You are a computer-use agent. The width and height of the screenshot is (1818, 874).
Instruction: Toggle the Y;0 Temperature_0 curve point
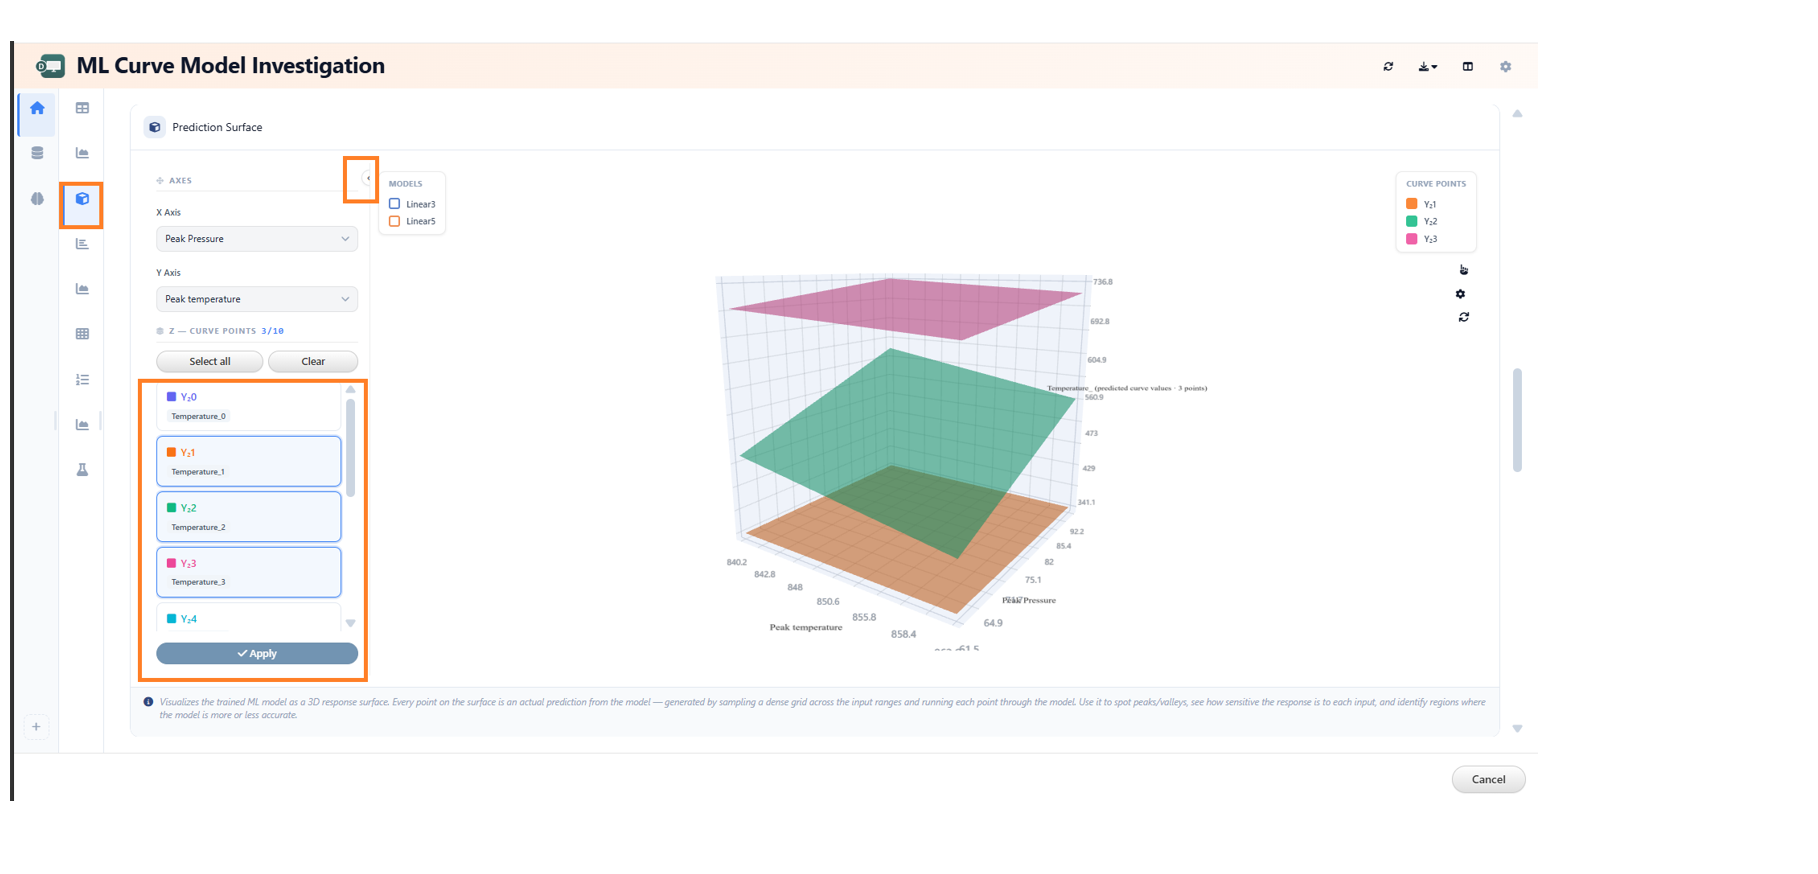pyautogui.click(x=248, y=406)
